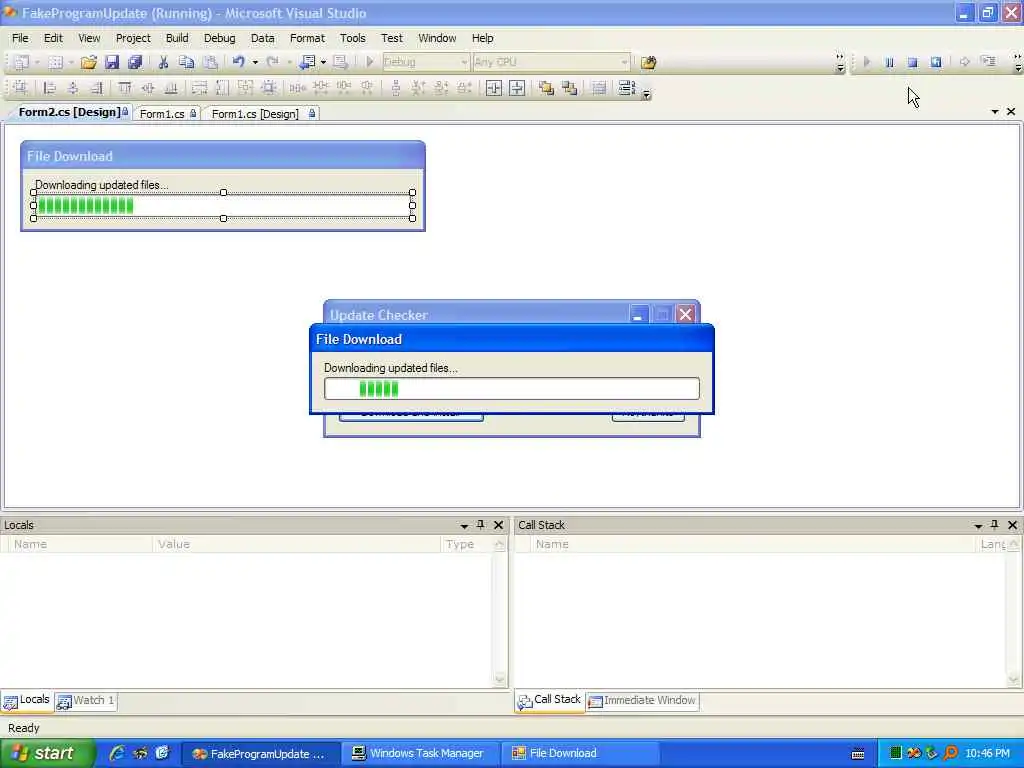This screenshot has width=1024, height=768.
Task: Click the Copy icon in toolbar
Action: click(x=187, y=62)
